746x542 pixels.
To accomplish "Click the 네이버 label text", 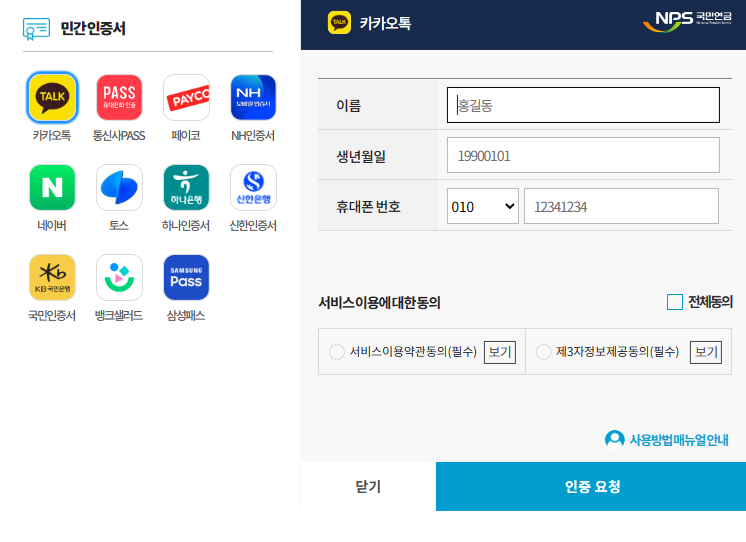I will coord(52,226).
